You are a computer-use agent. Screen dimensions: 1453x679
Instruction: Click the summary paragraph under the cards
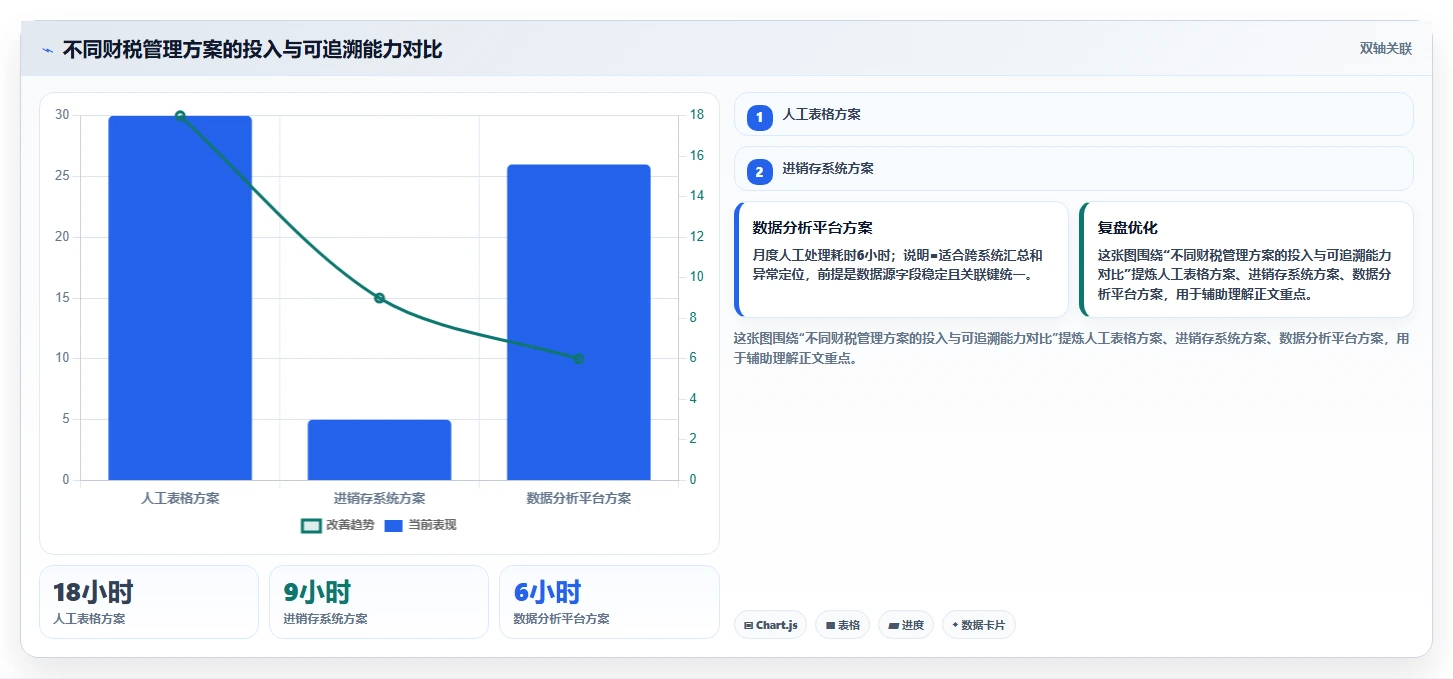pyautogui.click(x=1073, y=348)
